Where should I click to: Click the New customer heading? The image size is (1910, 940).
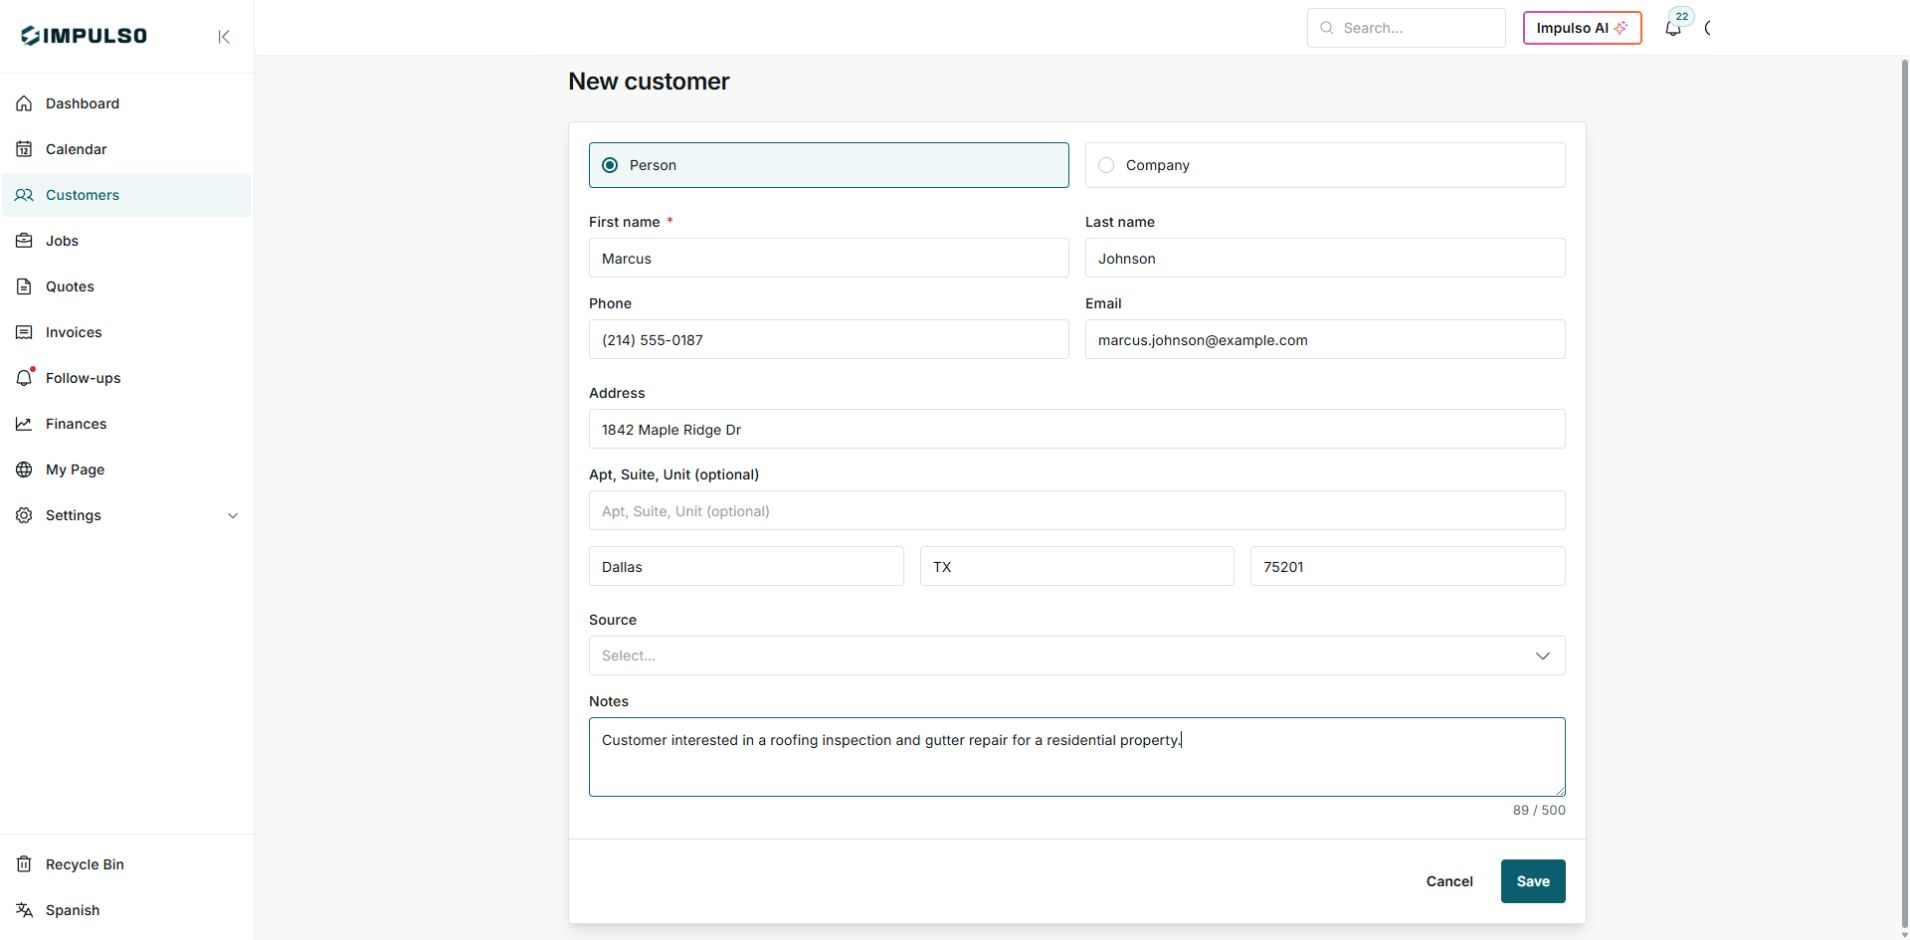(x=649, y=82)
